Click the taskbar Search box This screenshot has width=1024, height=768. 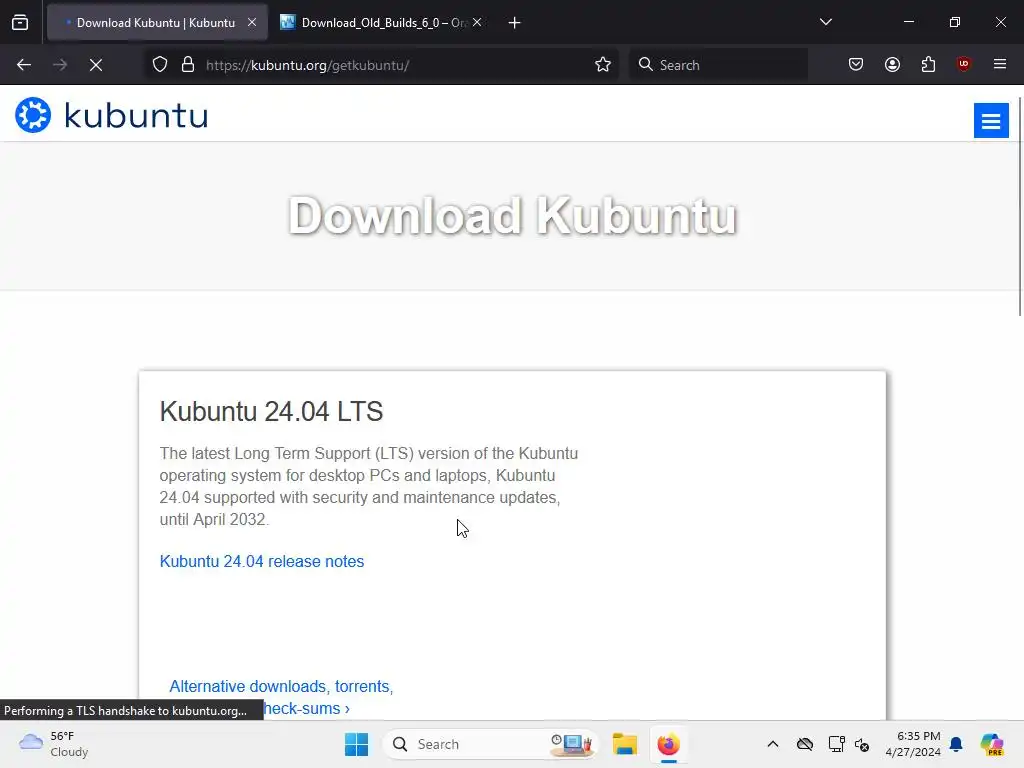[490, 744]
